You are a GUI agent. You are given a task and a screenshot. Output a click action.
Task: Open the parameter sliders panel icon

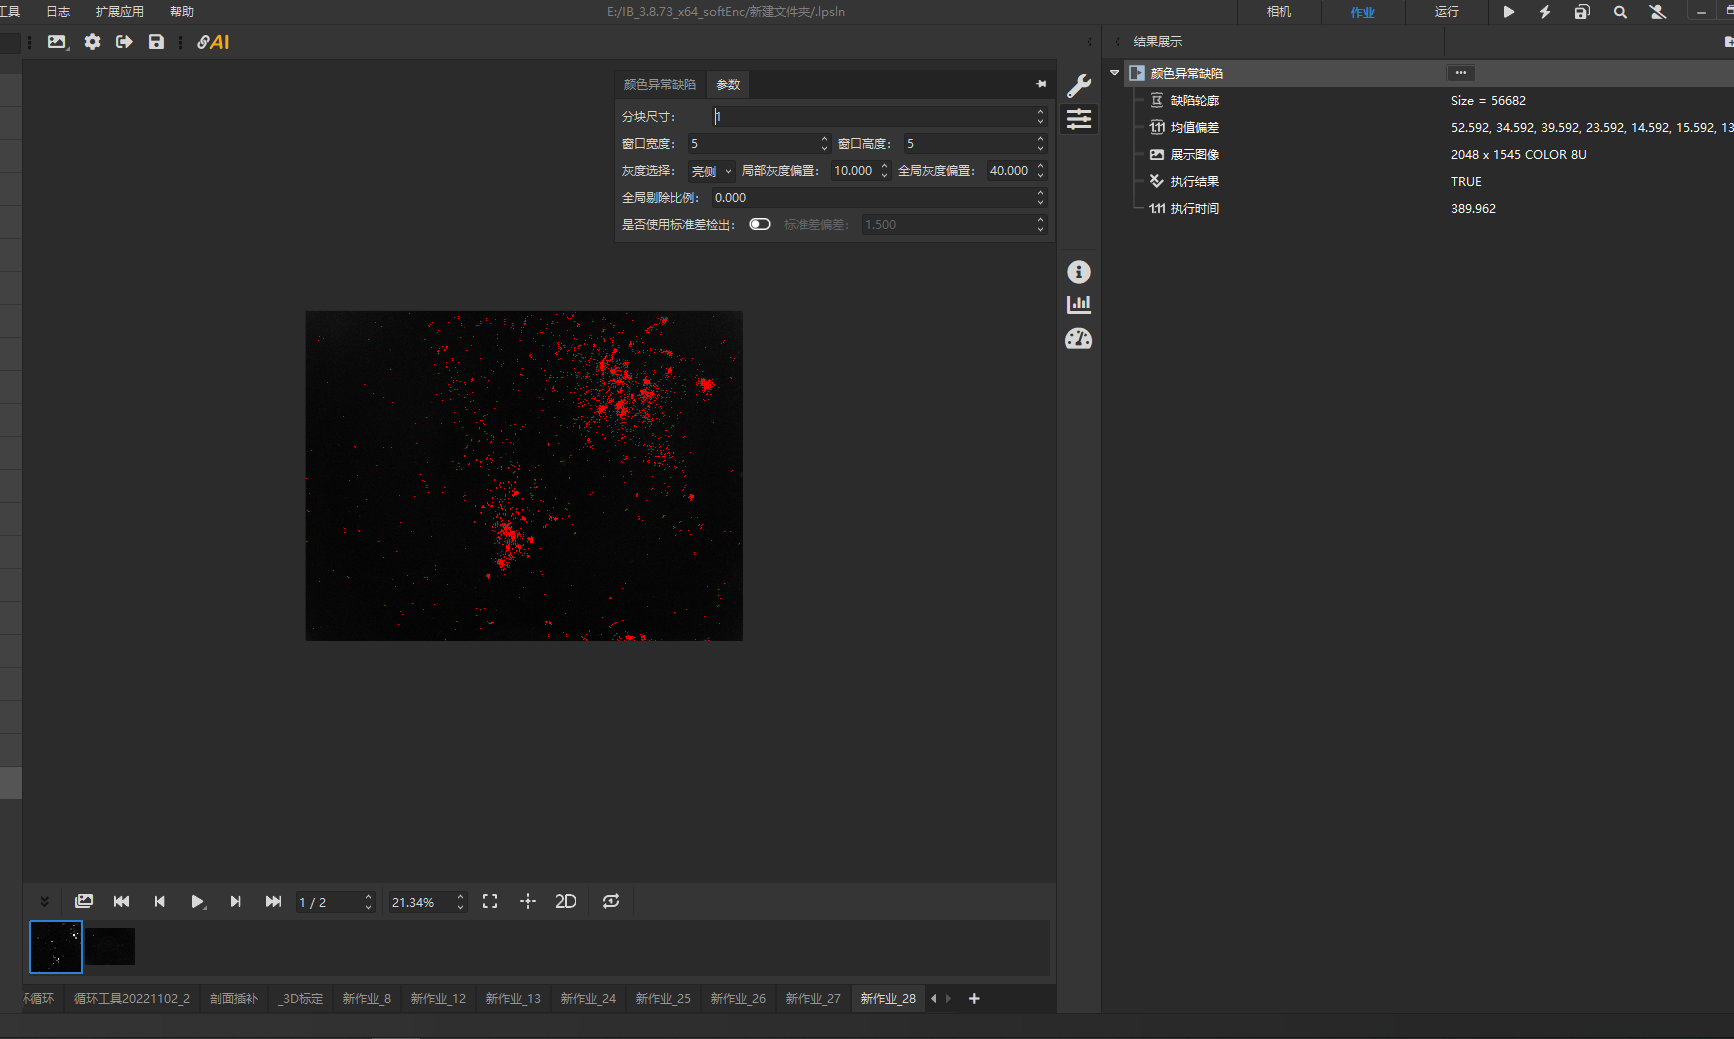click(1078, 119)
